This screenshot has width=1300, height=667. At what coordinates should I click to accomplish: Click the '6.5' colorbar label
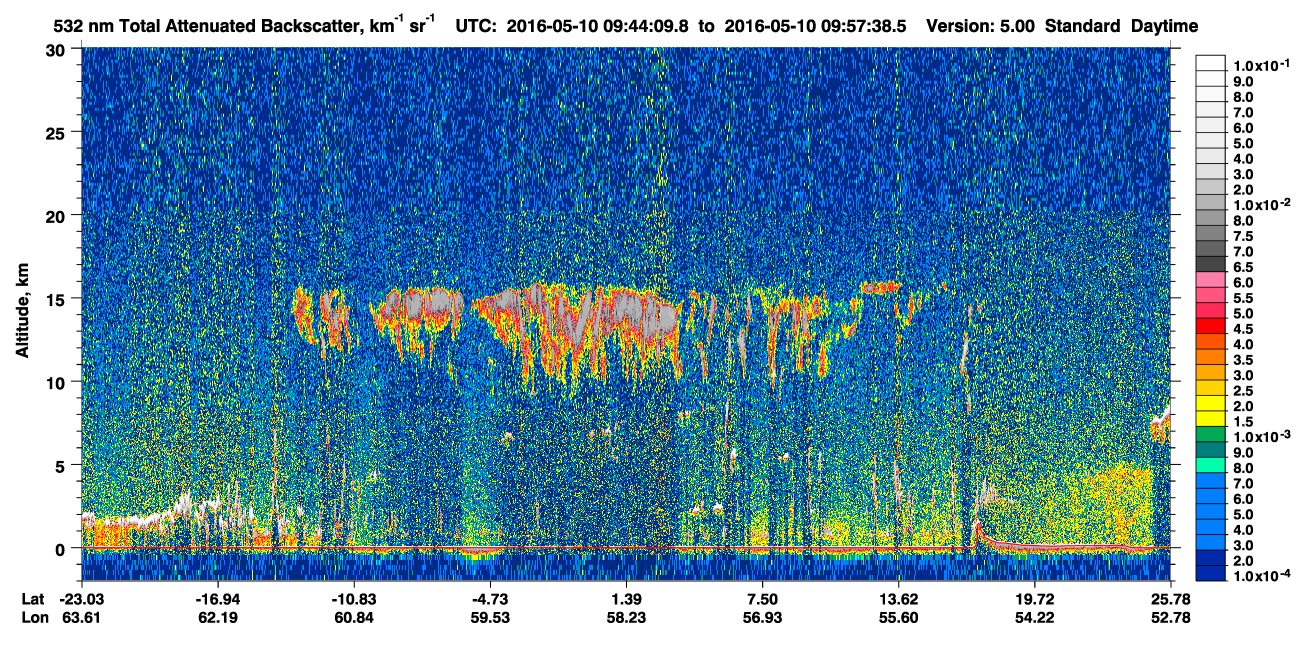[1243, 268]
